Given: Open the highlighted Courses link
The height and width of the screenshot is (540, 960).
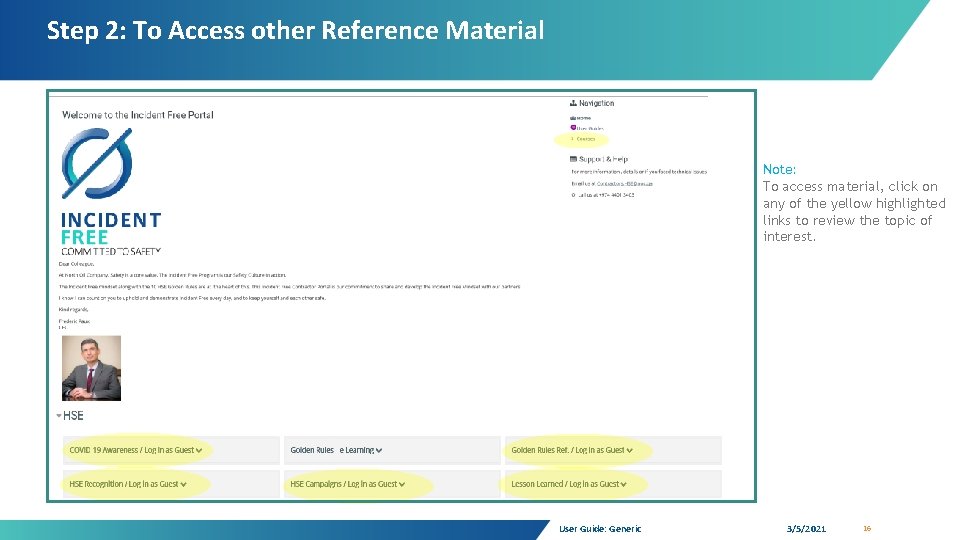Looking at the screenshot, I should [586, 139].
